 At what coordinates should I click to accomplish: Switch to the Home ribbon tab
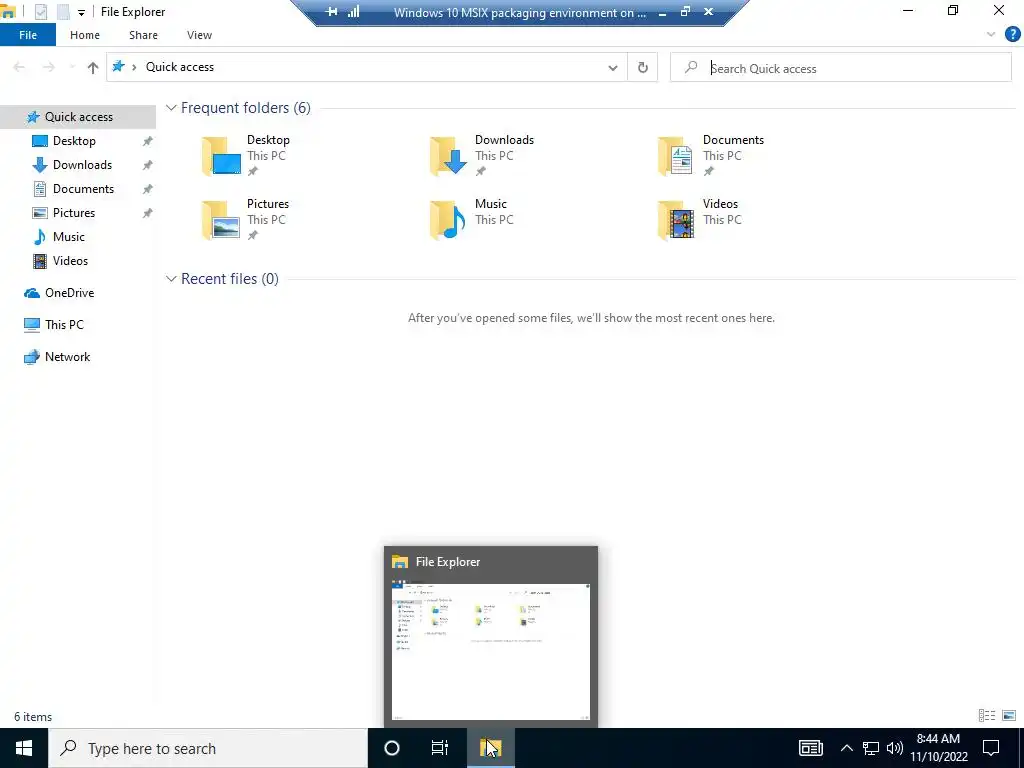click(x=85, y=35)
